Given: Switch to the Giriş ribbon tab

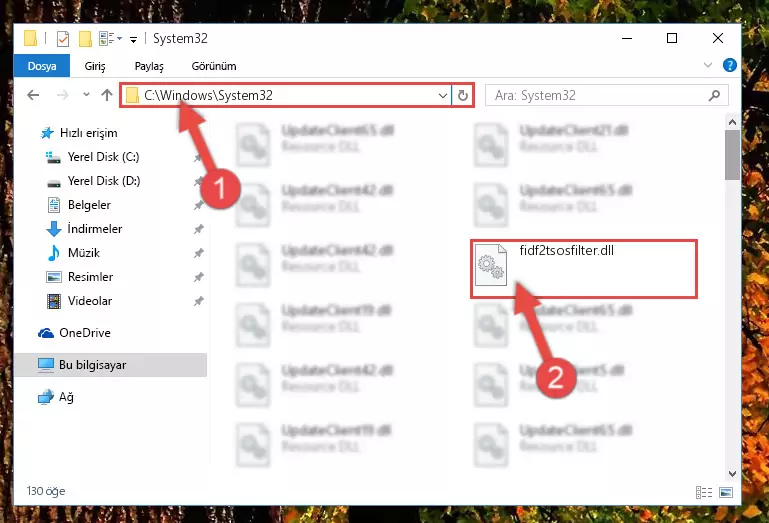Looking at the screenshot, I should [95, 66].
